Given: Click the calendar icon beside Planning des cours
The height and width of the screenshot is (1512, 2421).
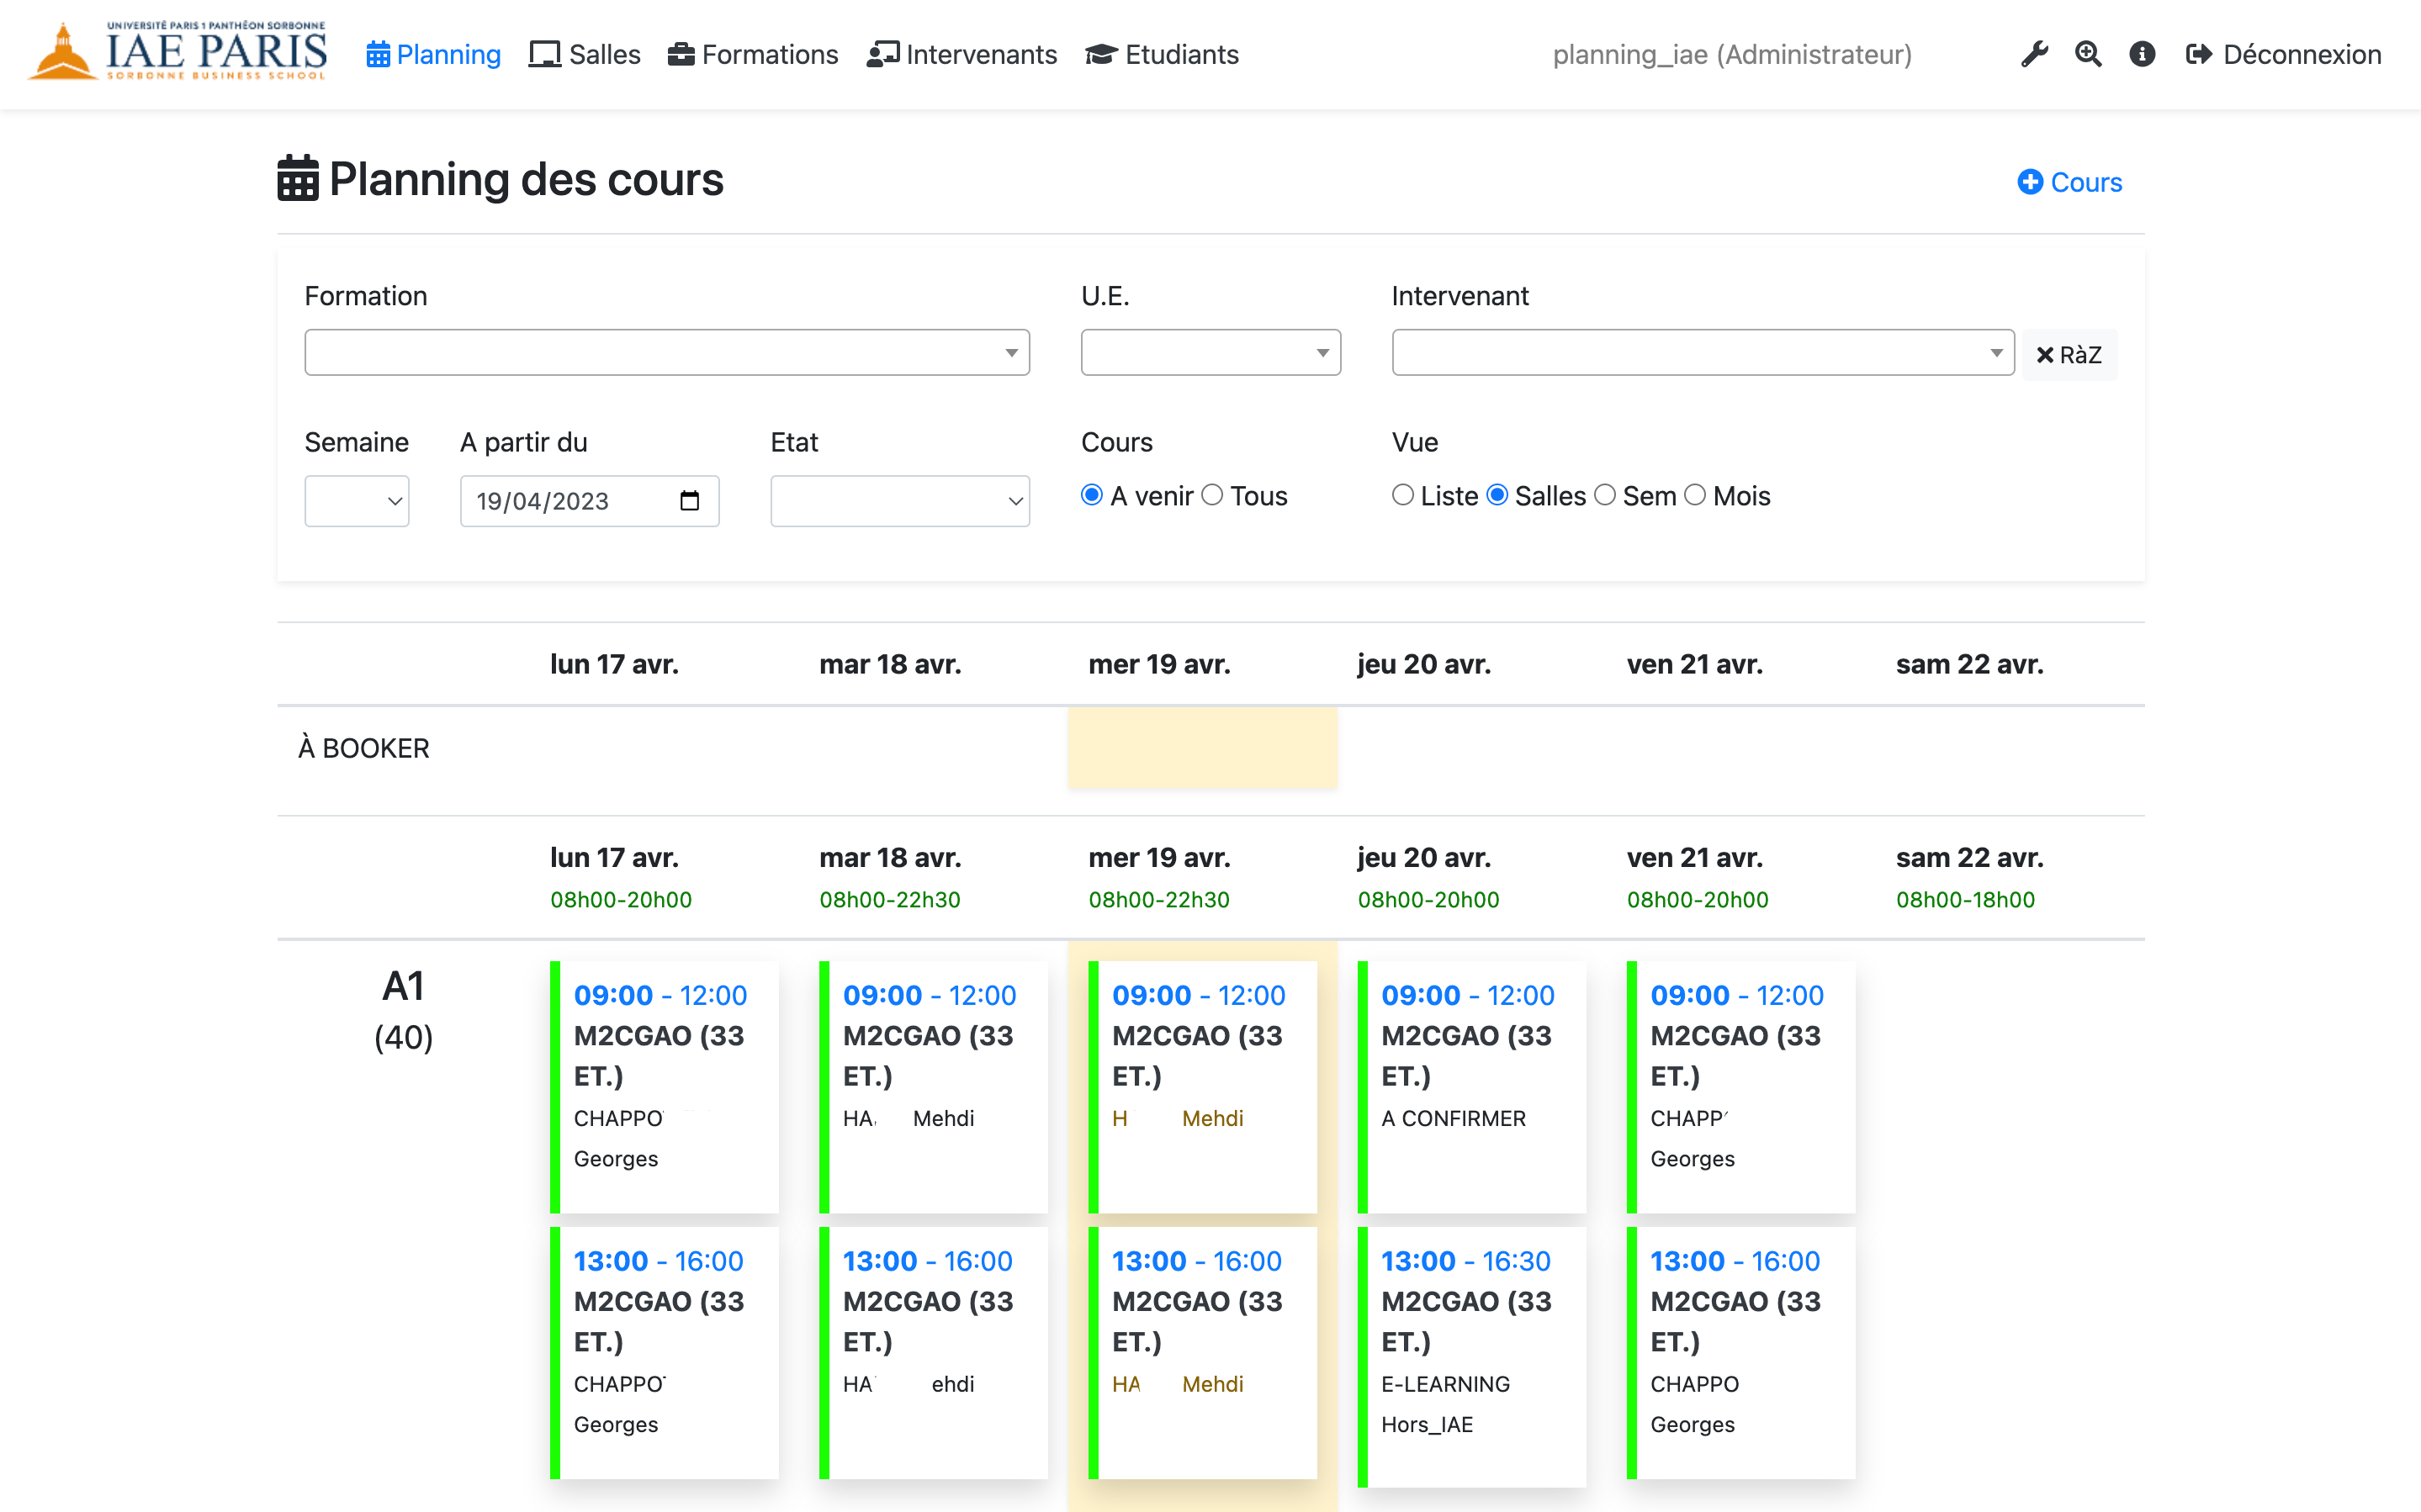Looking at the screenshot, I should 298,179.
